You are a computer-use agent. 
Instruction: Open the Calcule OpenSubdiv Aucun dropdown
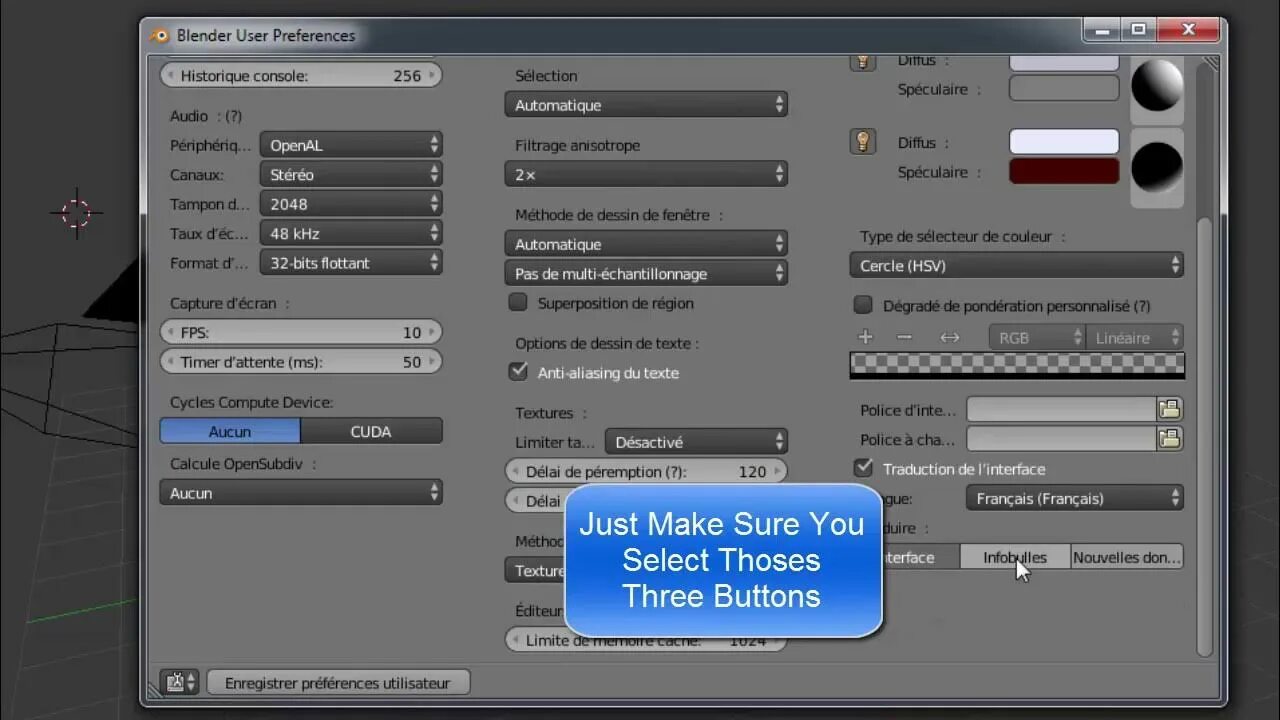point(301,492)
